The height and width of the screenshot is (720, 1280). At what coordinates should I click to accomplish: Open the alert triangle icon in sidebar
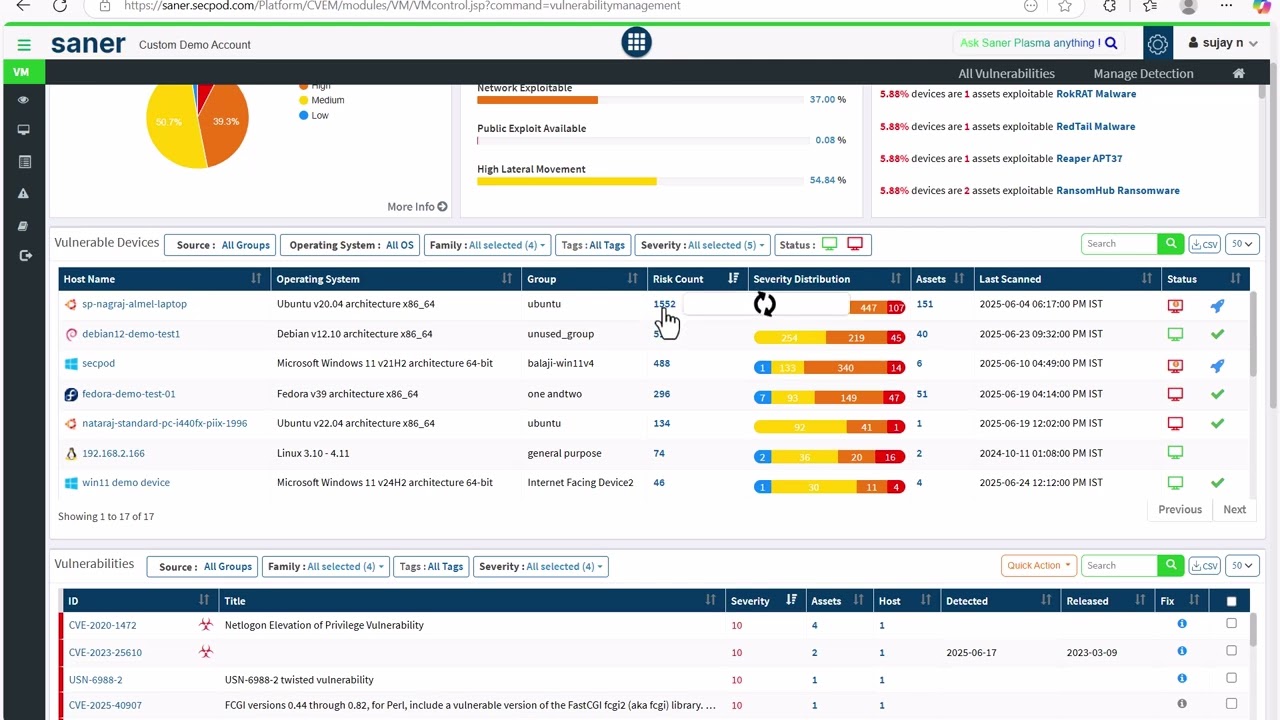click(x=24, y=193)
